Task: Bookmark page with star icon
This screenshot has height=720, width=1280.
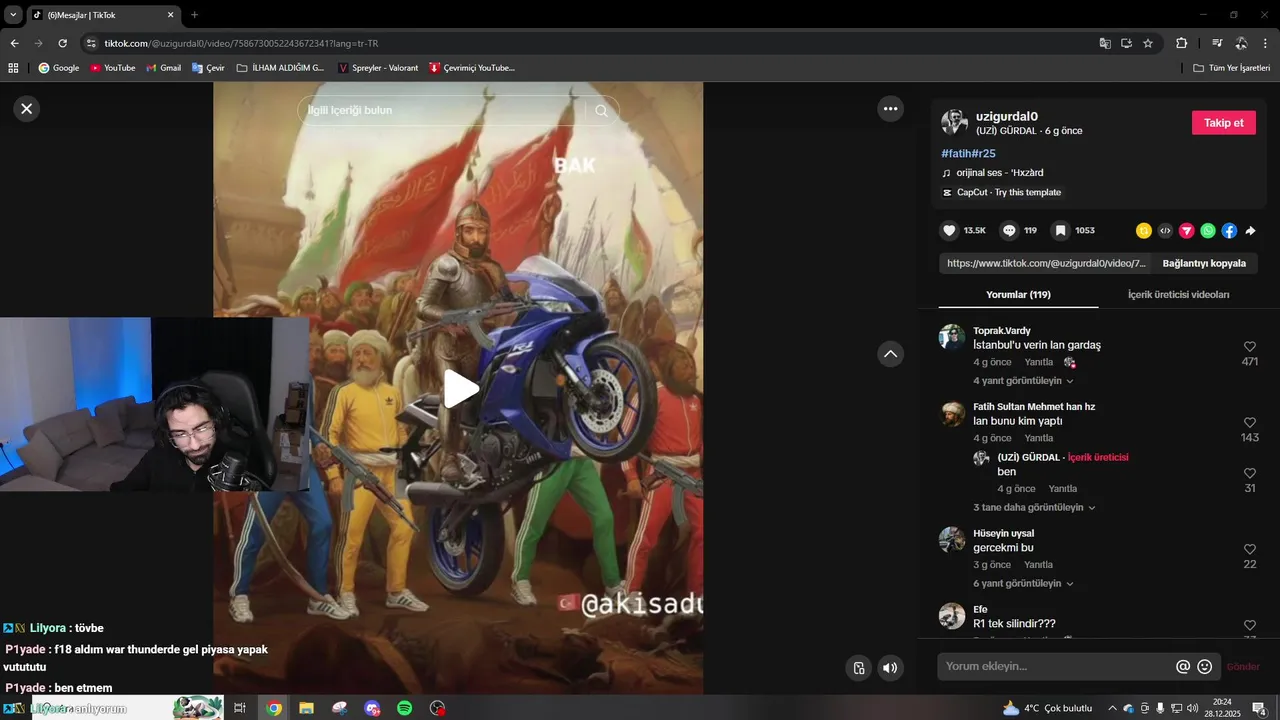Action: tap(1148, 43)
